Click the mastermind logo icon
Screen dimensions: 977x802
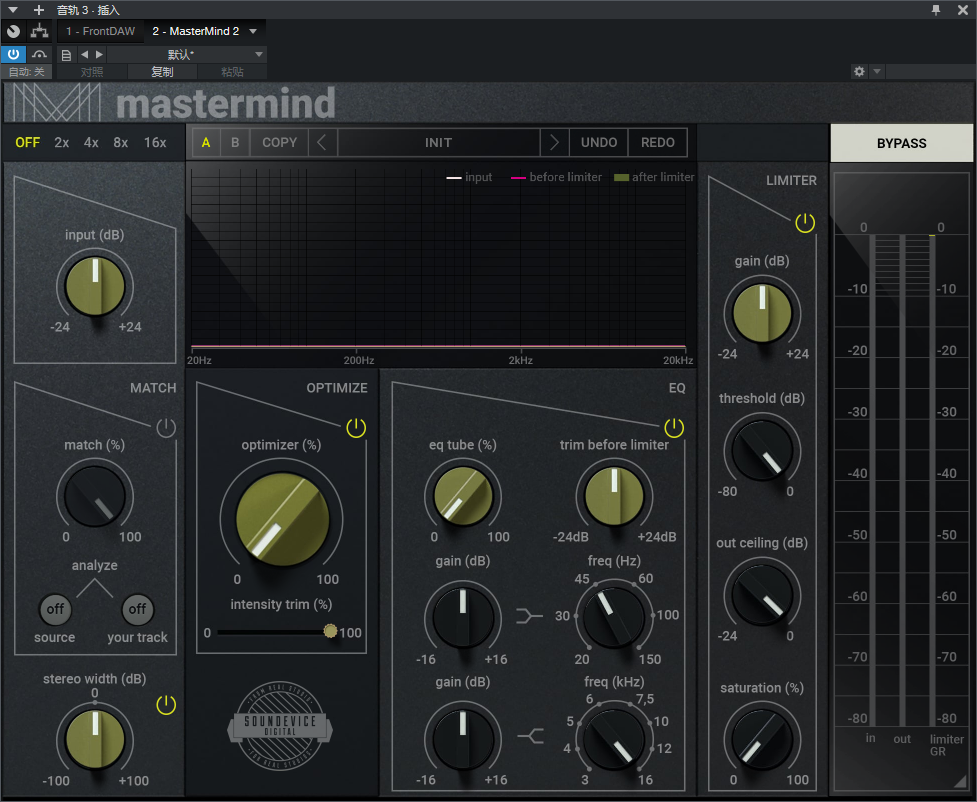point(57,102)
